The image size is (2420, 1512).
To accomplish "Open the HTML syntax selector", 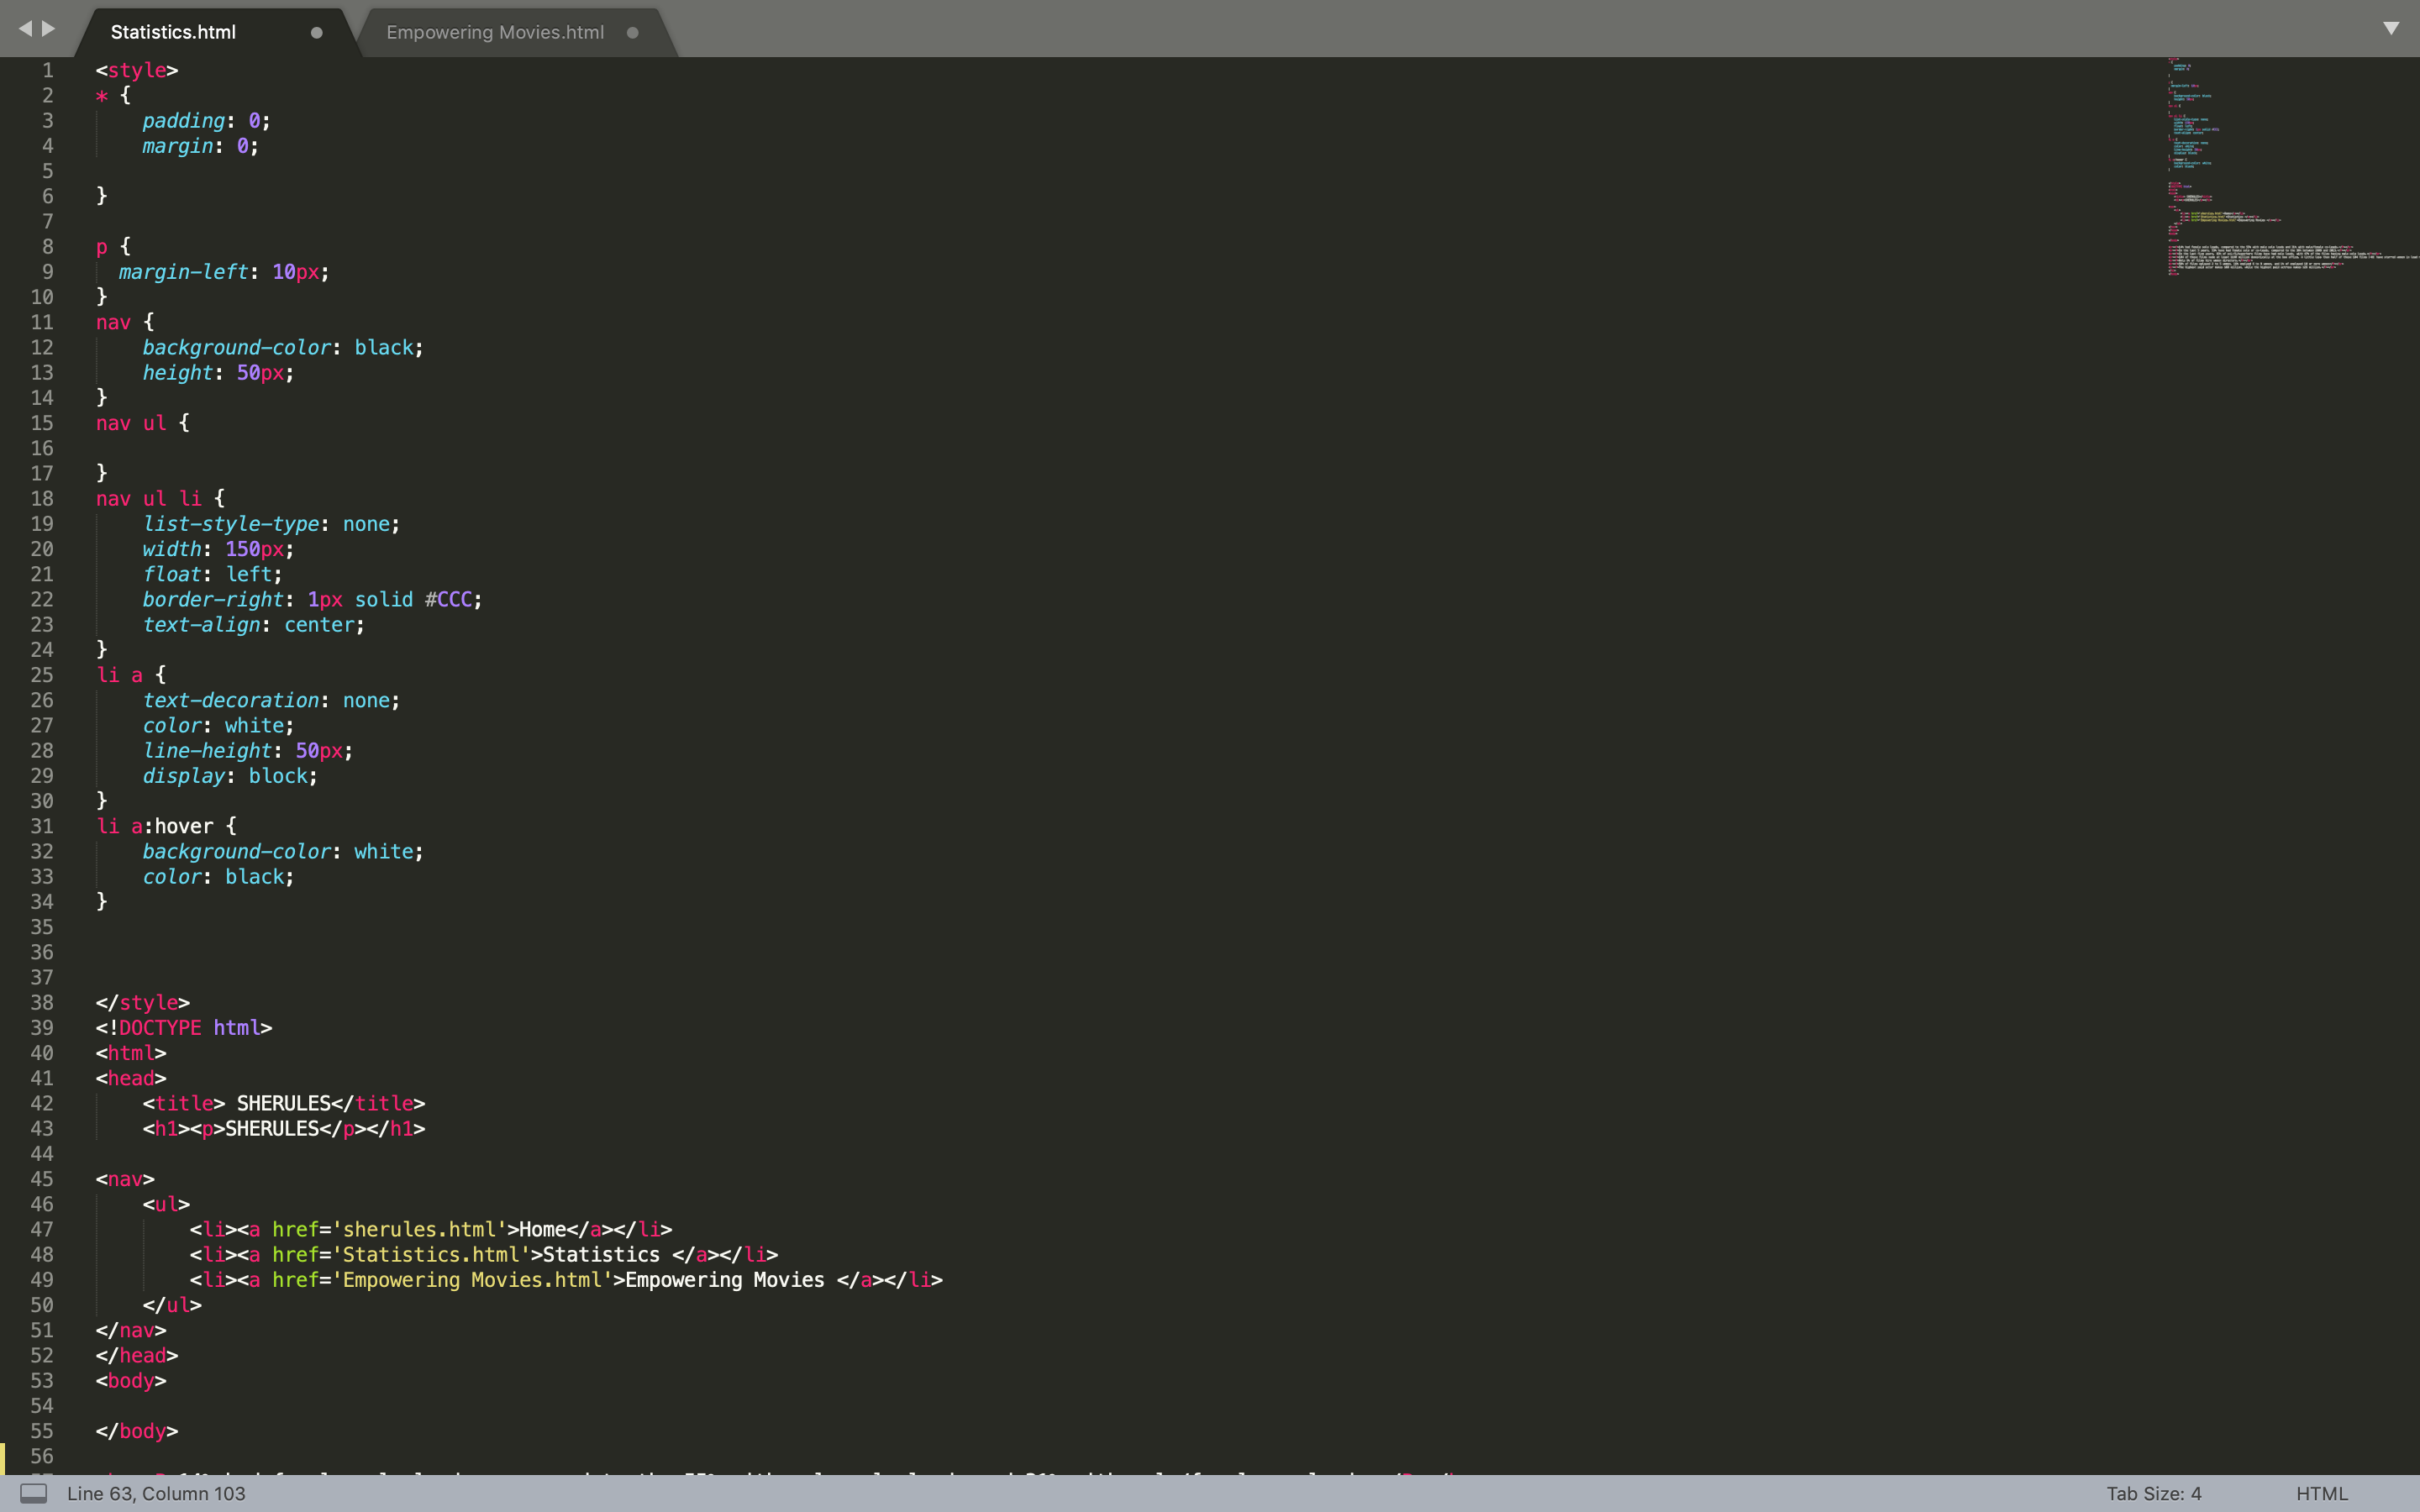I will pos(2320,1493).
